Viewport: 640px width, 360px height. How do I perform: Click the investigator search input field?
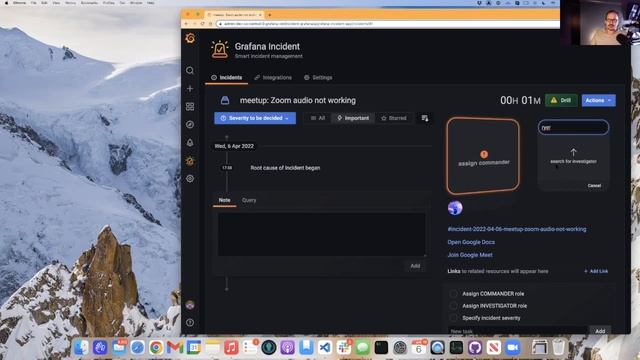tap(573, 128)
